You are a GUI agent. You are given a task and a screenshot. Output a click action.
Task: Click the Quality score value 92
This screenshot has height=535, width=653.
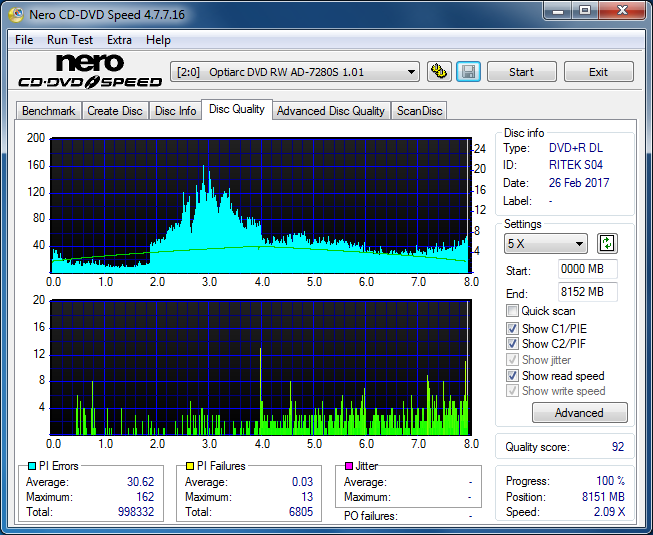coord(618,447)
